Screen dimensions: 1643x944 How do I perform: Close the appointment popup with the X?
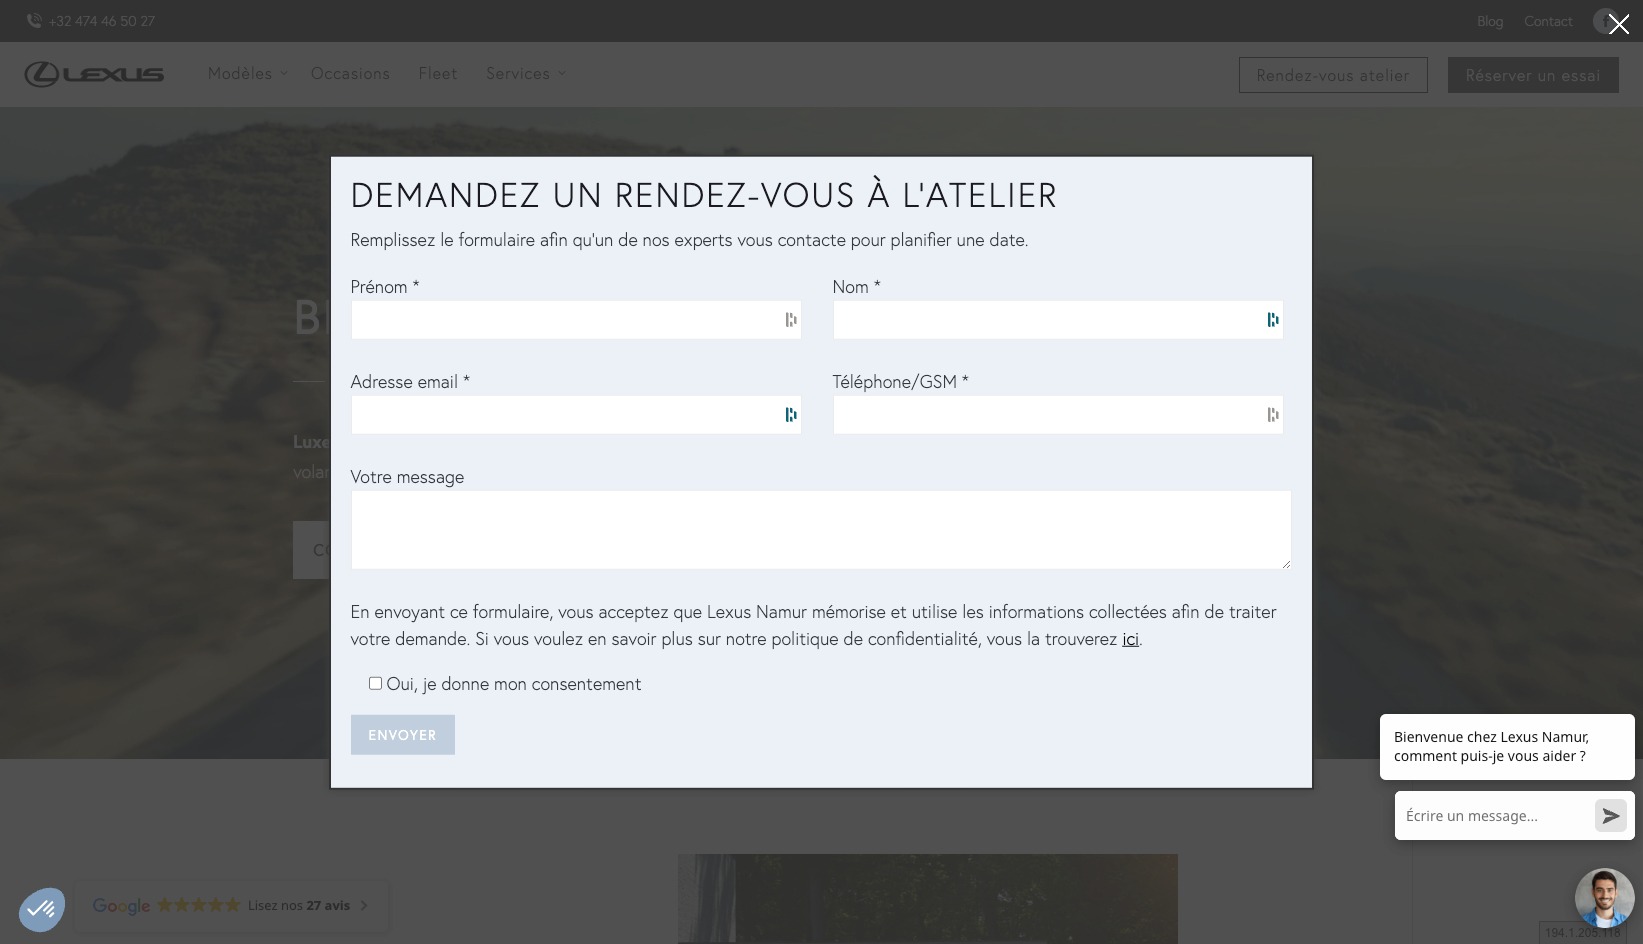click(x=1618, y=24)
